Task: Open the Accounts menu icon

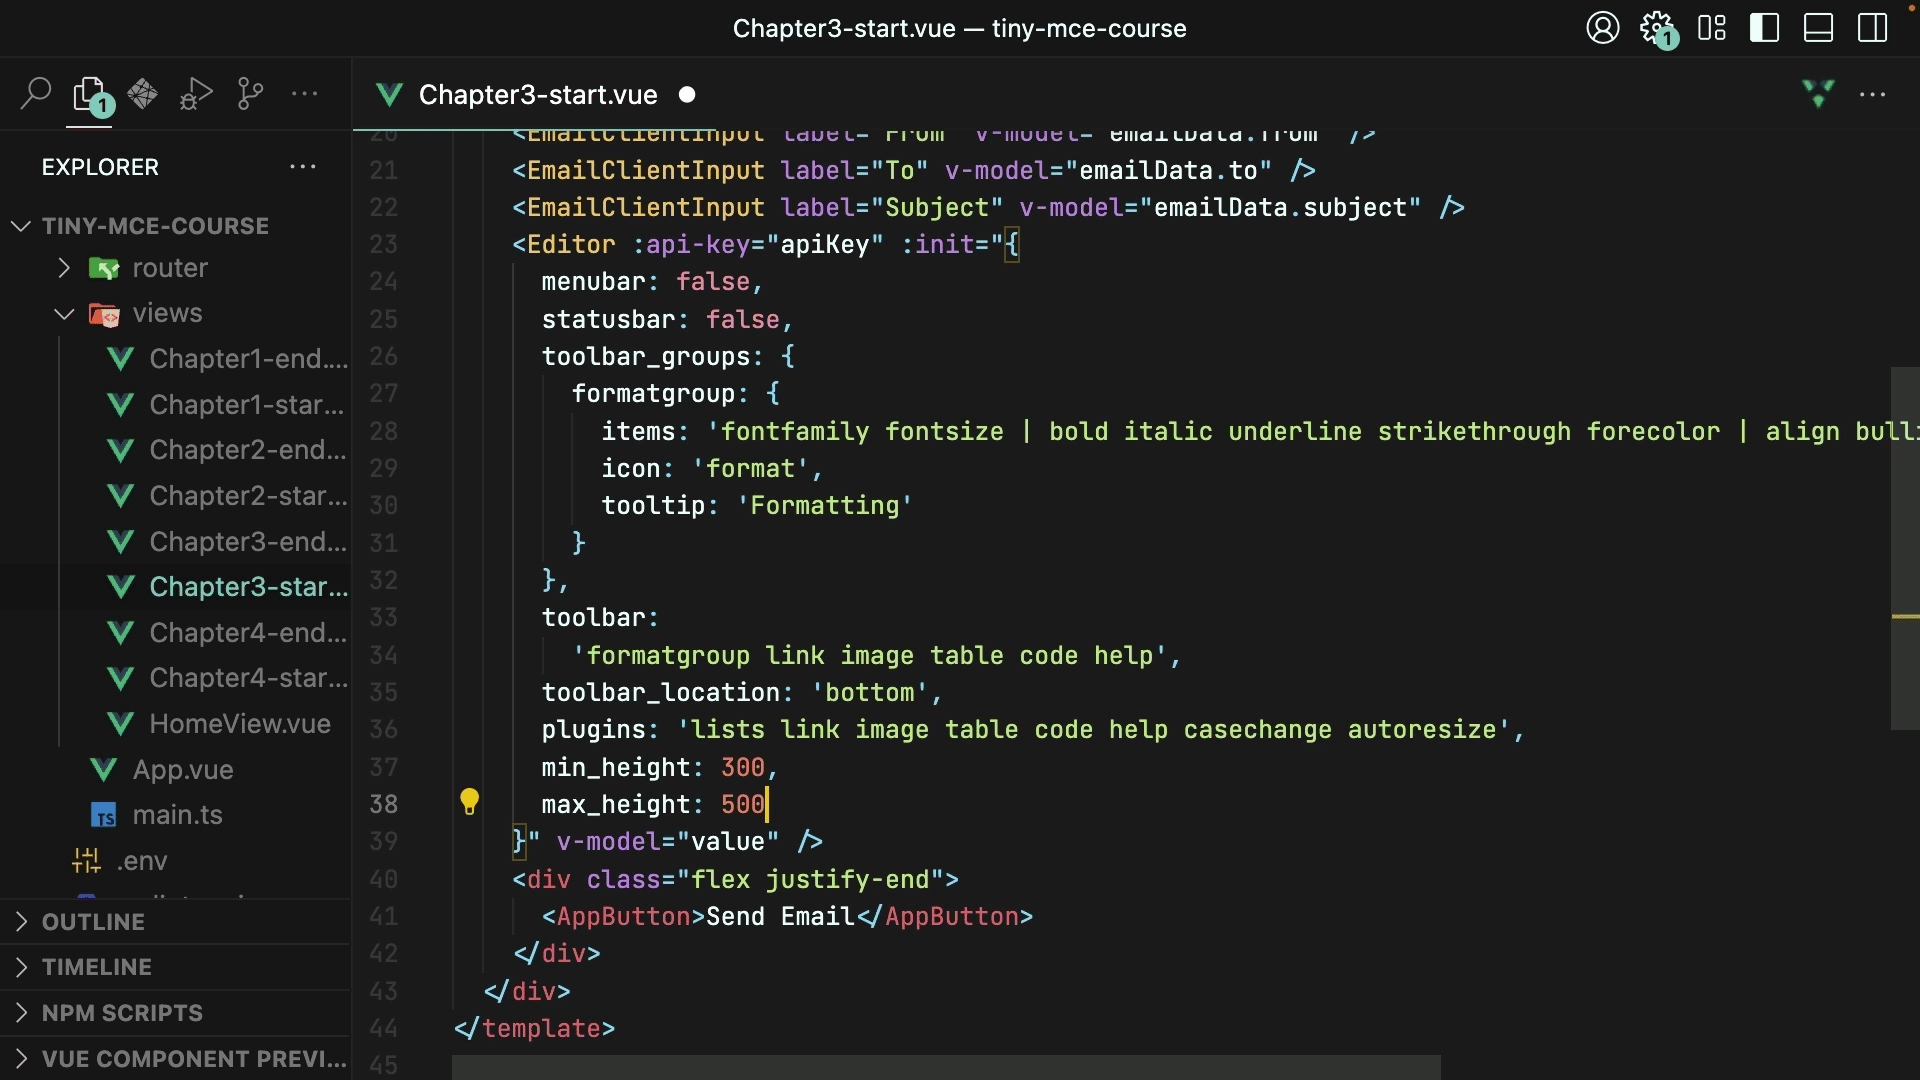Action: tap(1603, 28)
